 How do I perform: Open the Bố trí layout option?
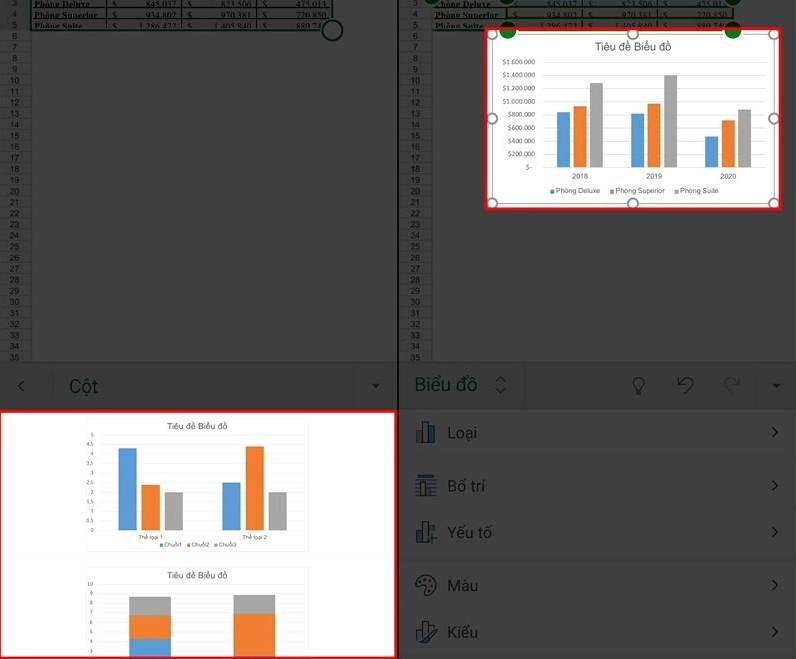tap(598, 486)
